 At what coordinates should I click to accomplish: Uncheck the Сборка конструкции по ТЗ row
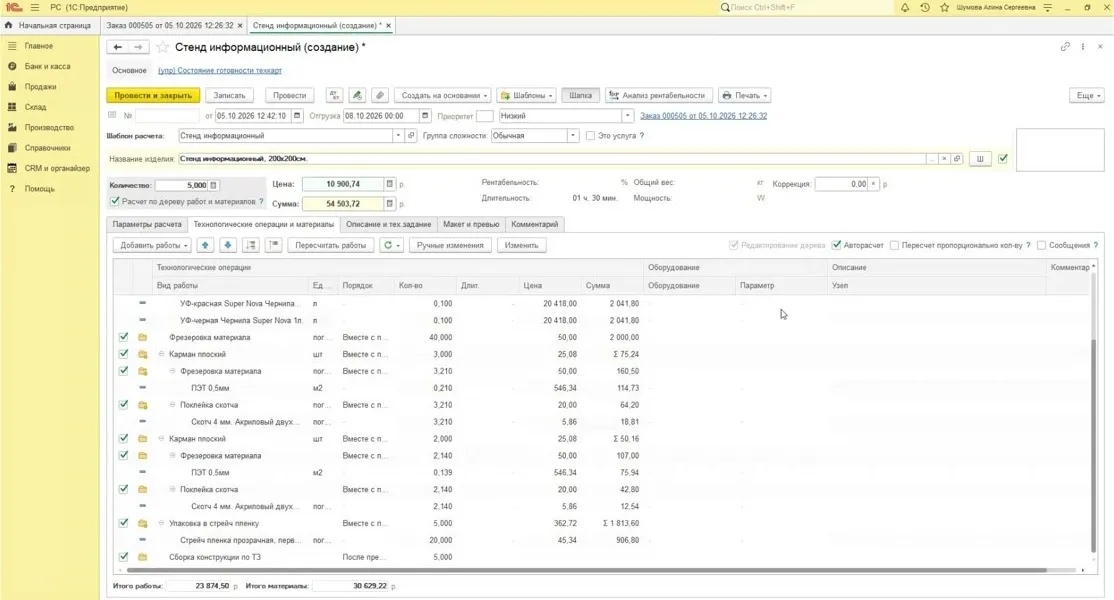tap(124, 557)
